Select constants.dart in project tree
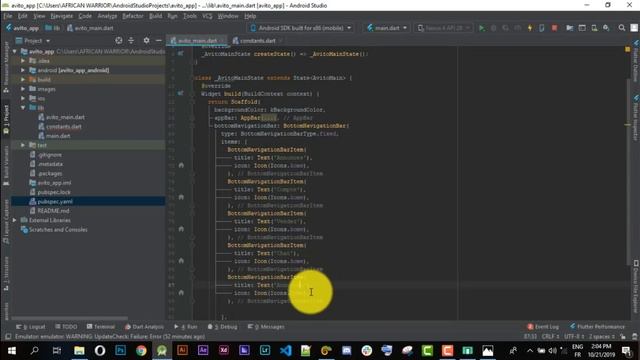Screen dimensions: 640x360 pos(63,127)
